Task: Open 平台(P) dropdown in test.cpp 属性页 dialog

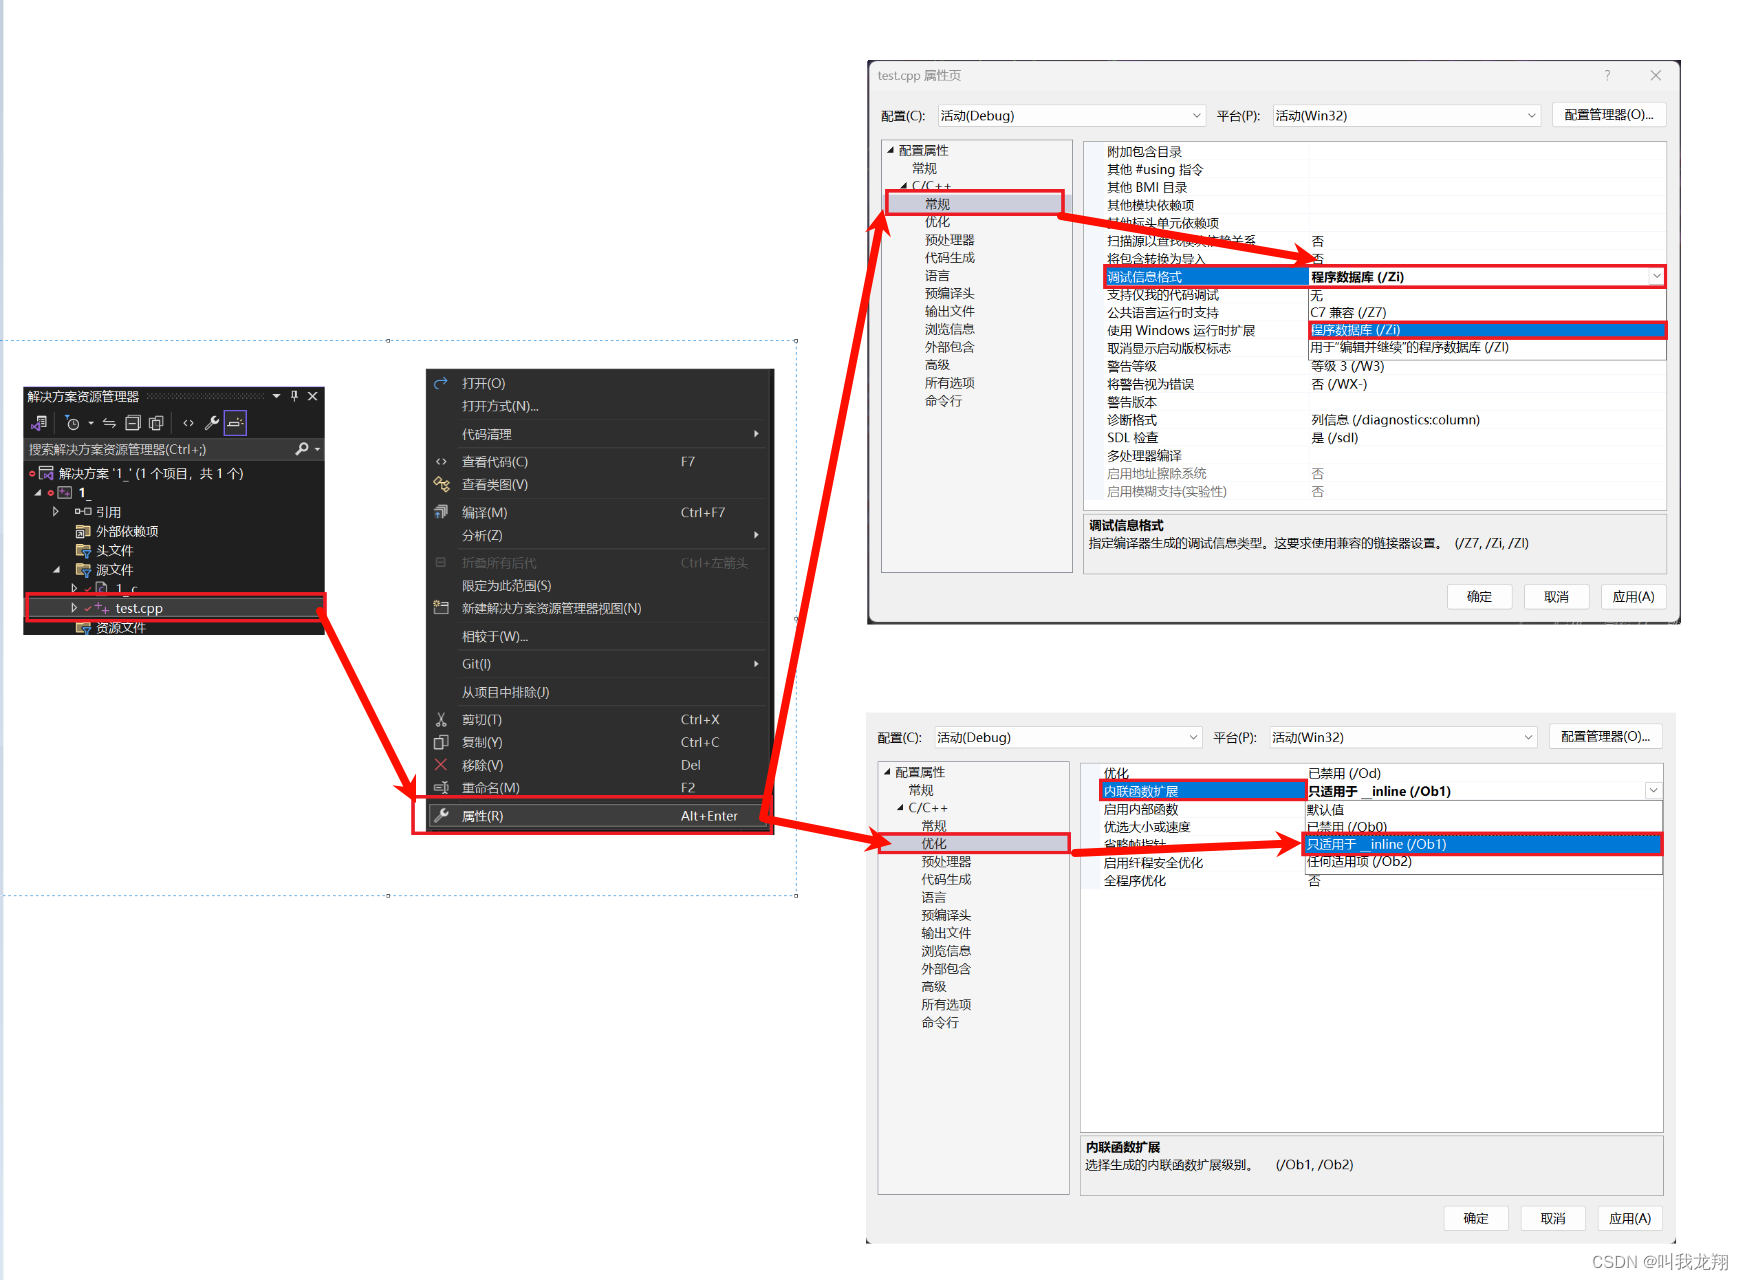Action: (1406, 115)
